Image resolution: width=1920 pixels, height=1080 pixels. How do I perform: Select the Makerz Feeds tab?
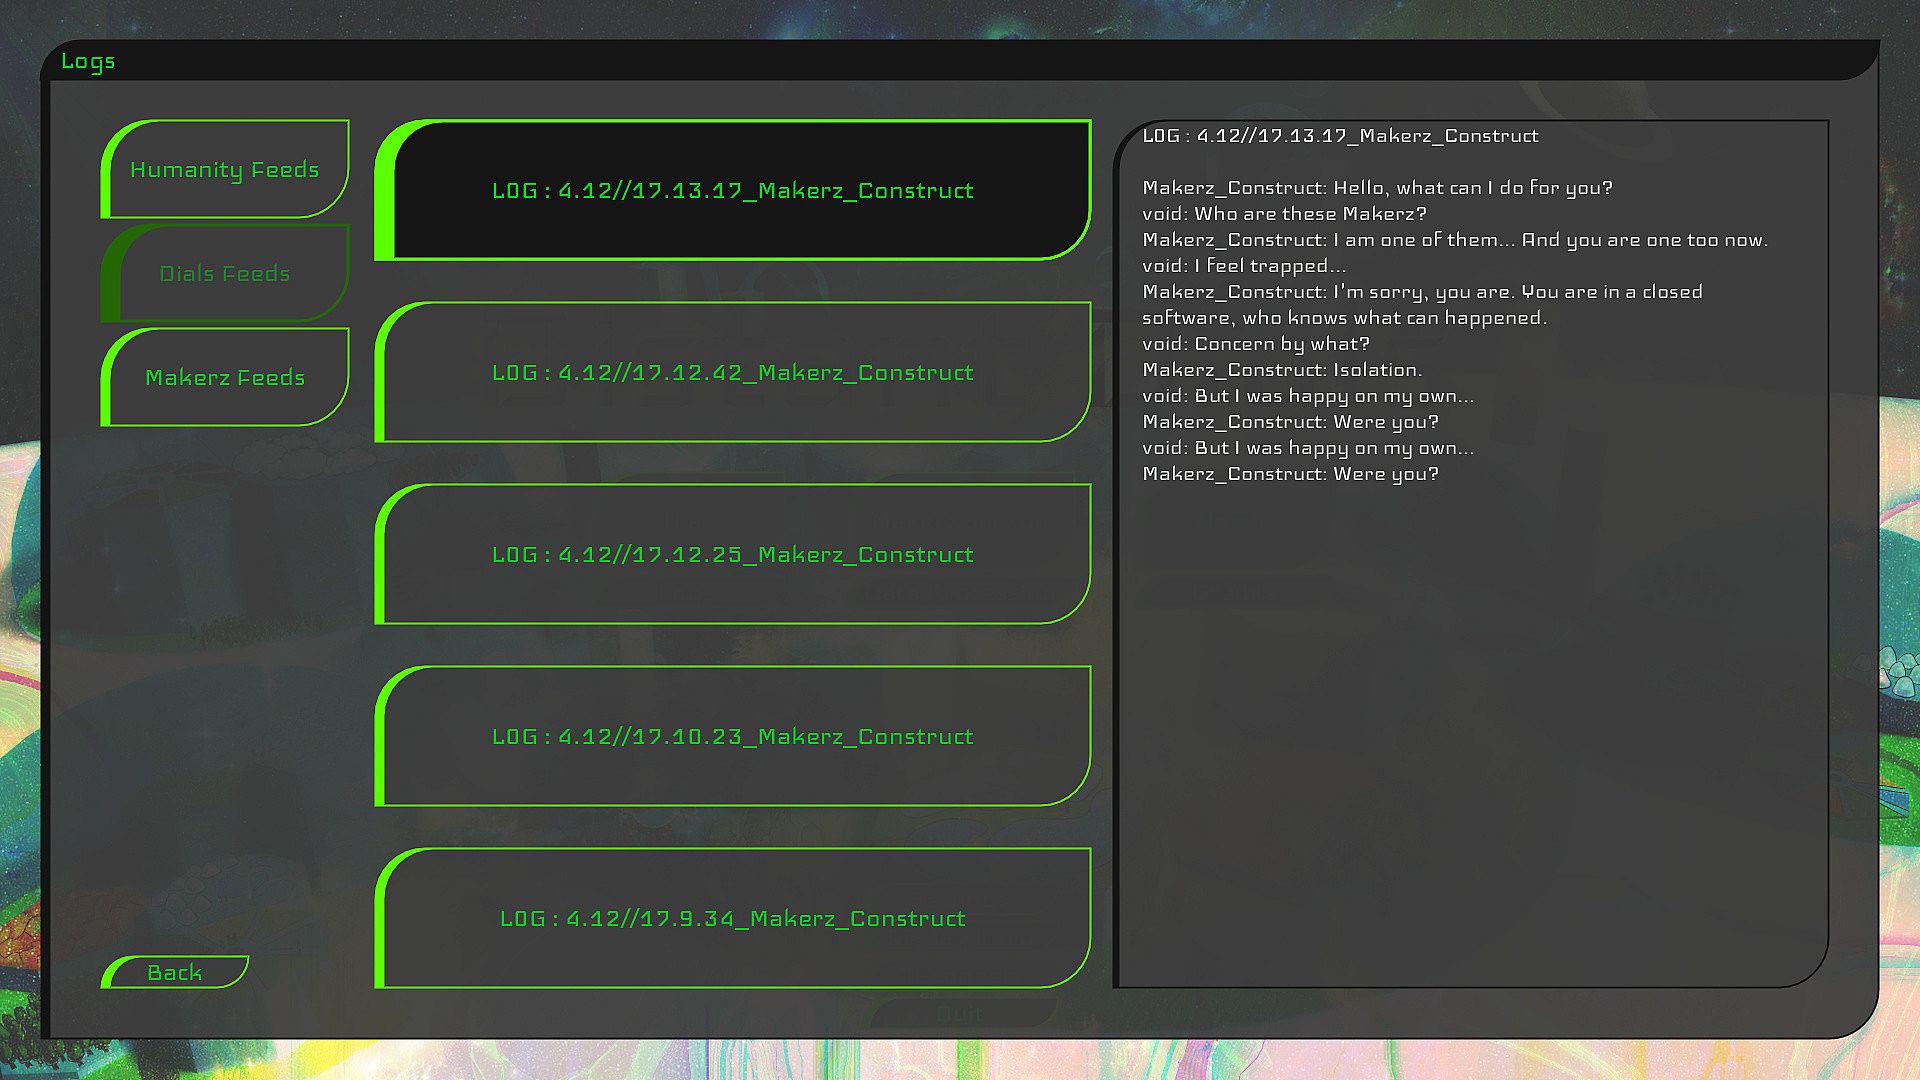225,378
